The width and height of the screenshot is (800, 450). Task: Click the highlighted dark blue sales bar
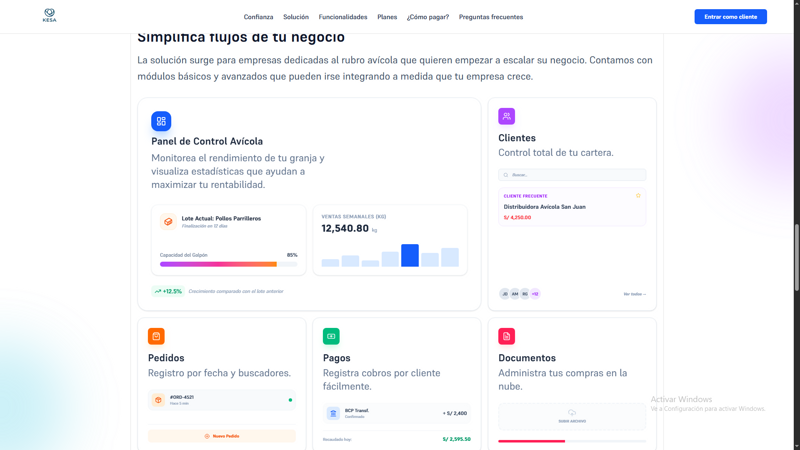coord(410,255)
